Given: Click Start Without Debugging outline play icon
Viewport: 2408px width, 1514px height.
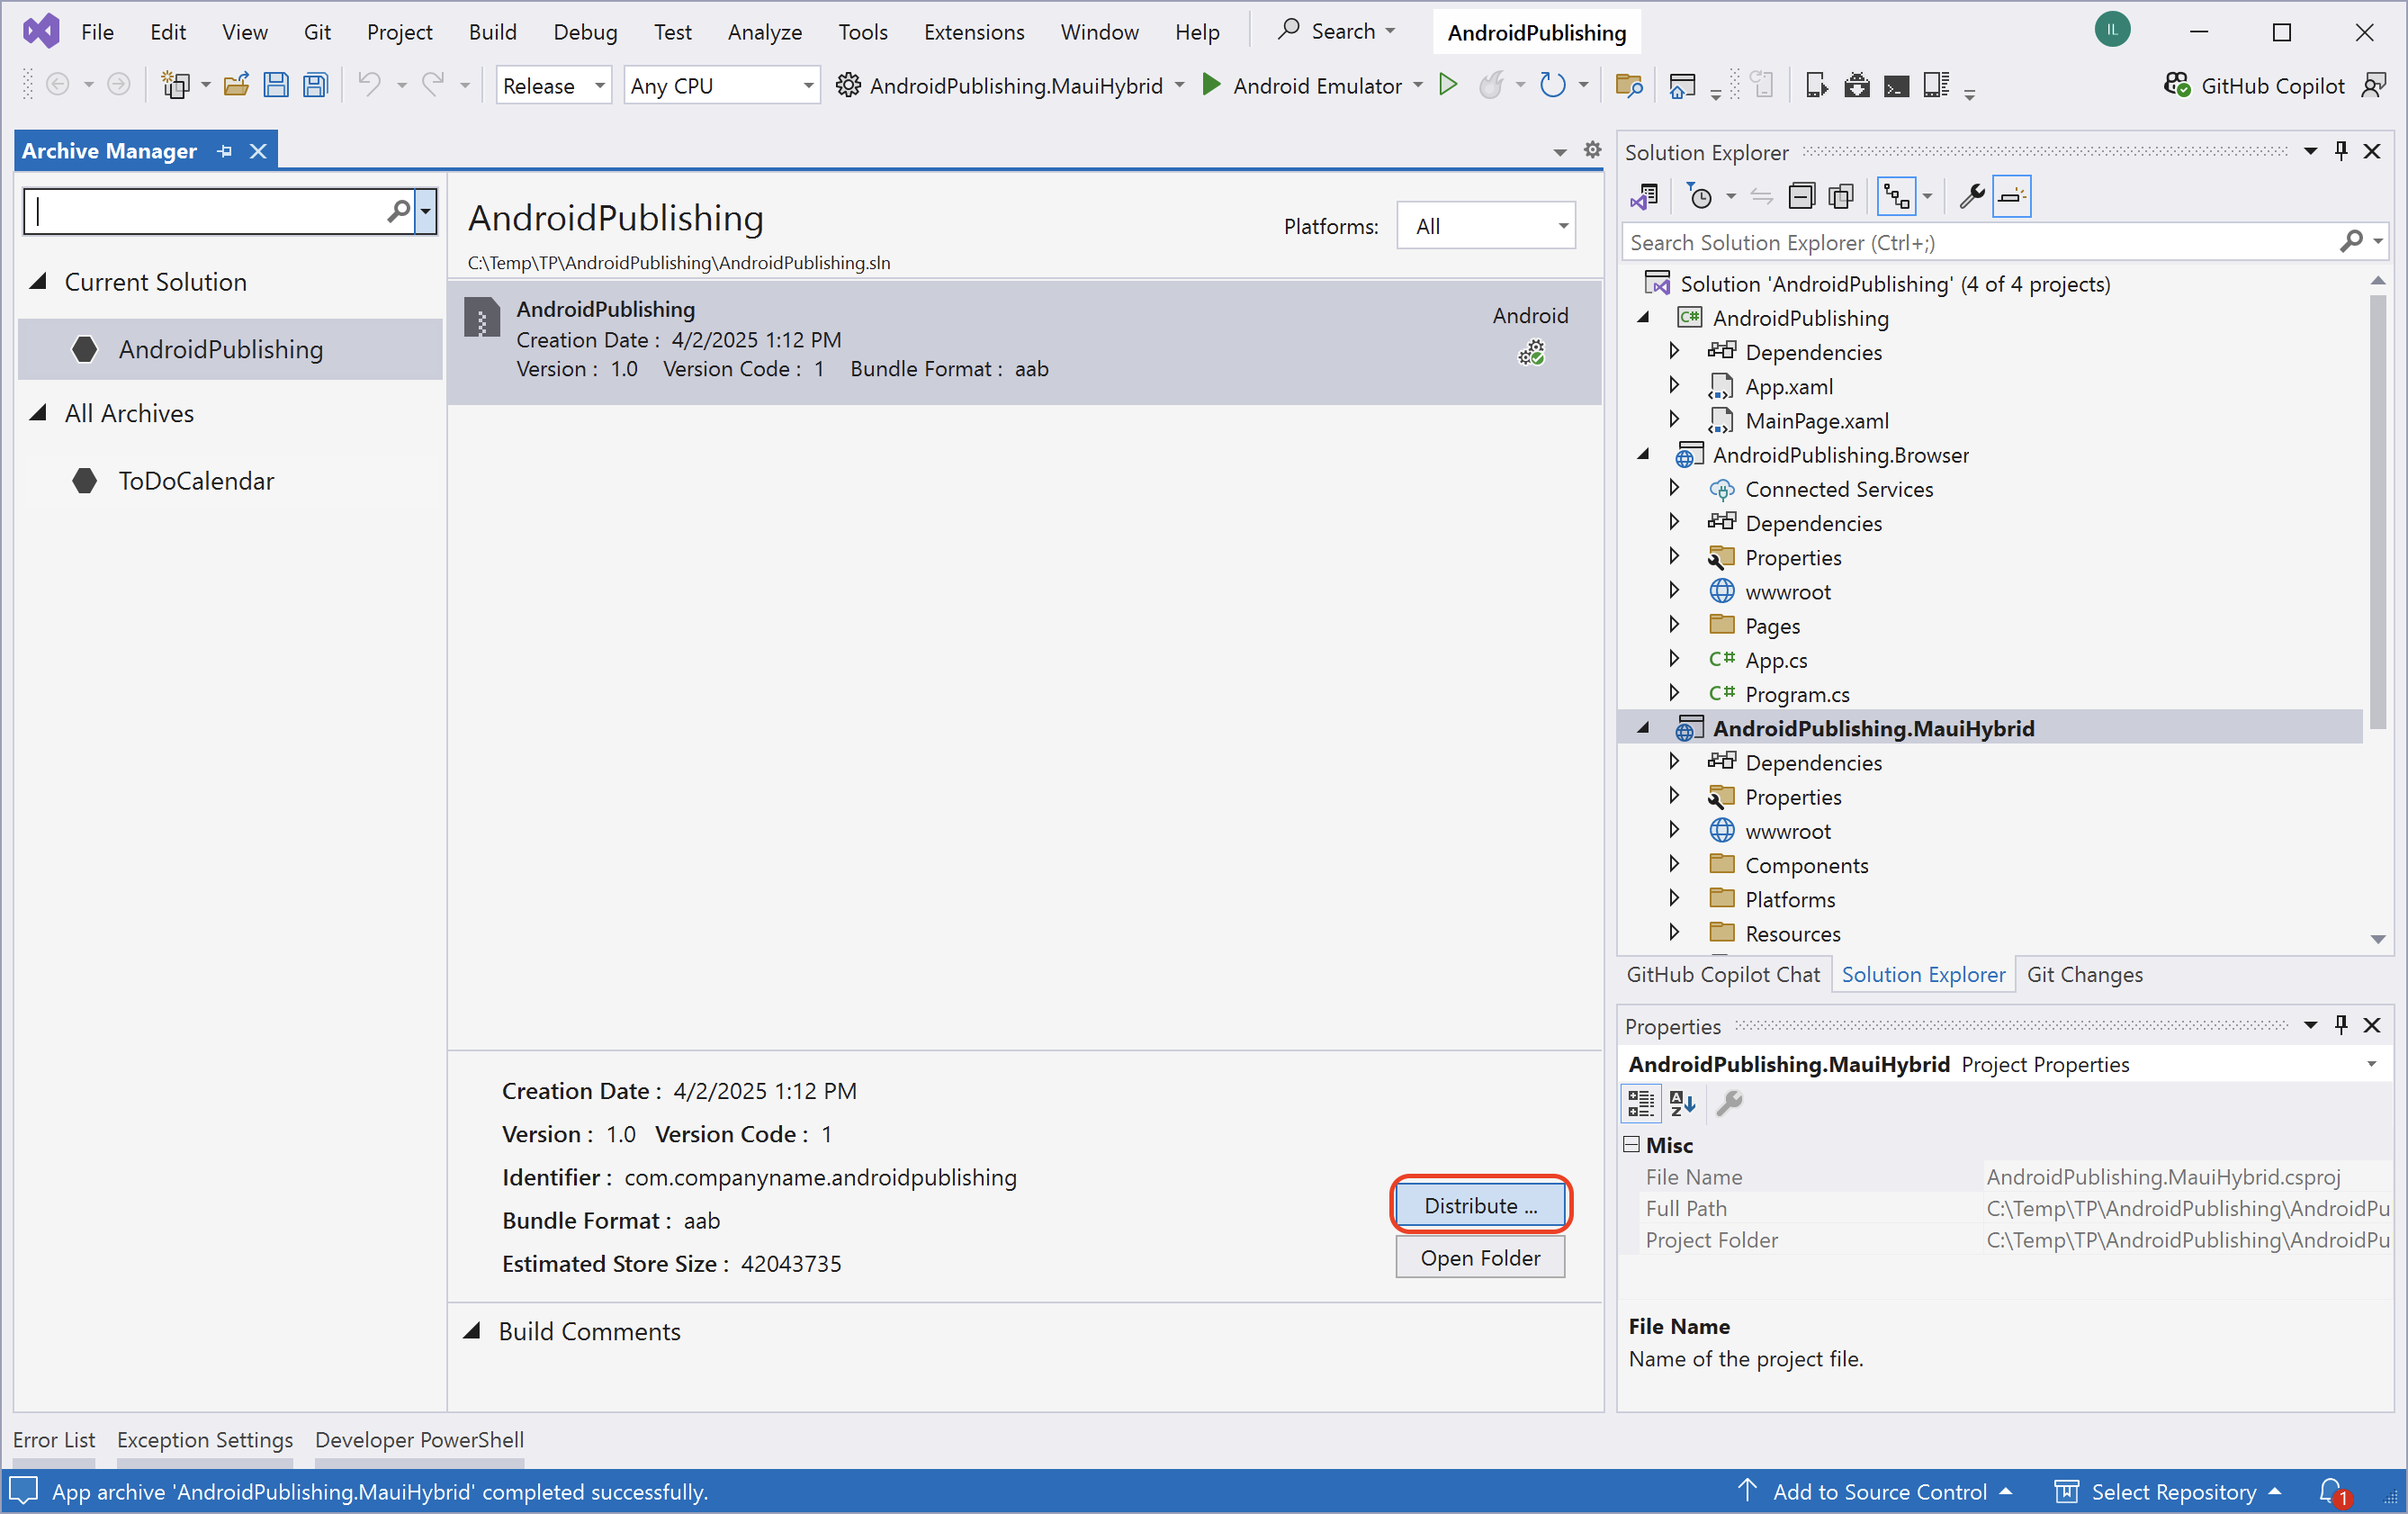Looking at the screenshot, I should [1447, 85].
